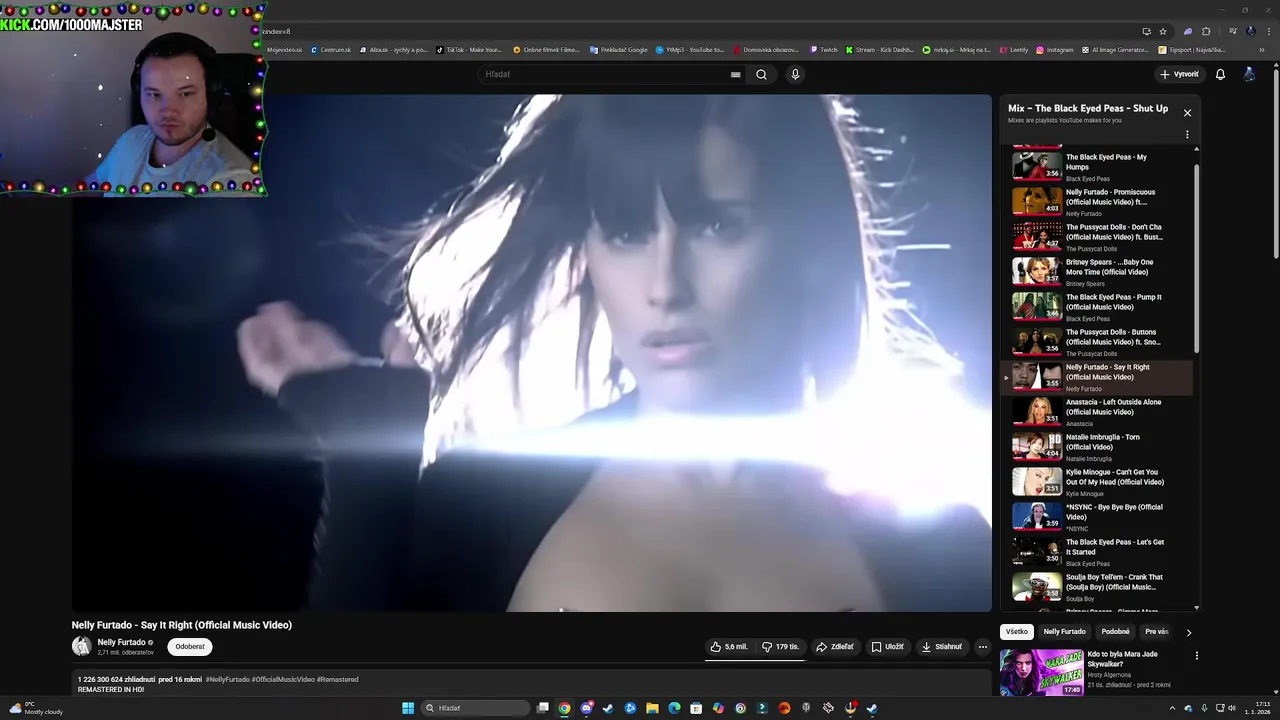Select the Podobné filter chip

point(1115,632)
